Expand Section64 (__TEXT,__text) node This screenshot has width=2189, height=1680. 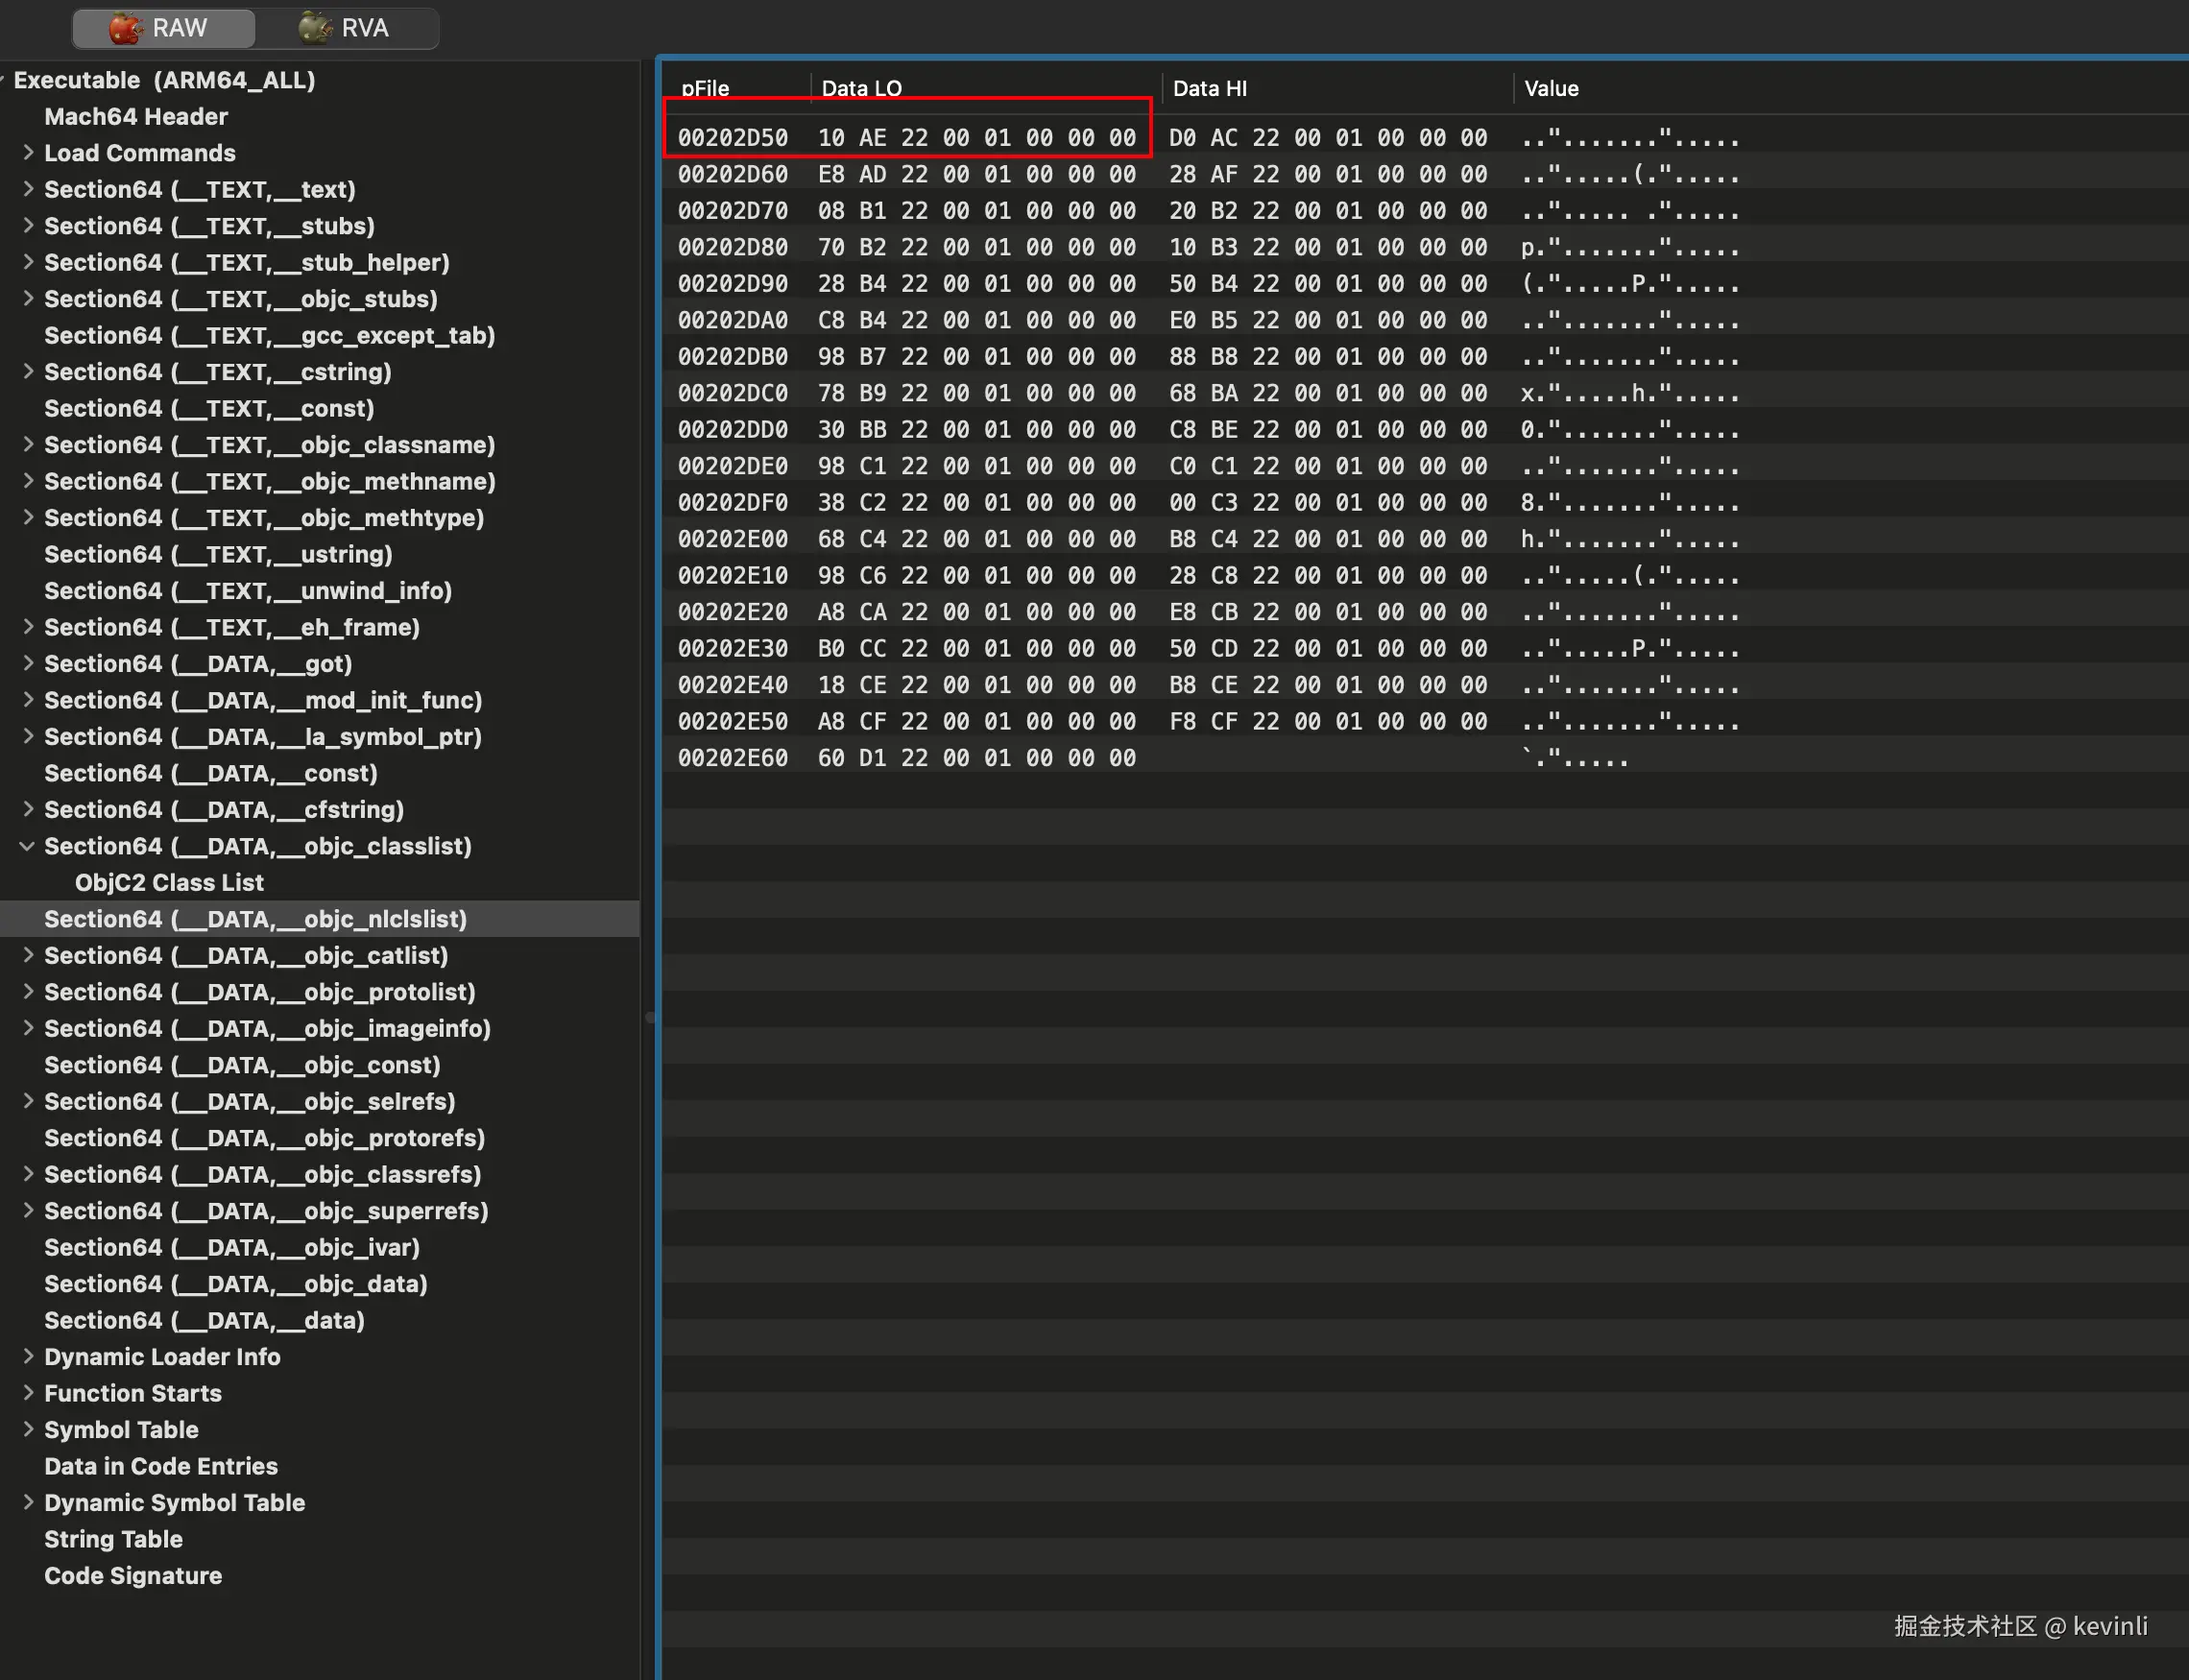pos(28,189)
